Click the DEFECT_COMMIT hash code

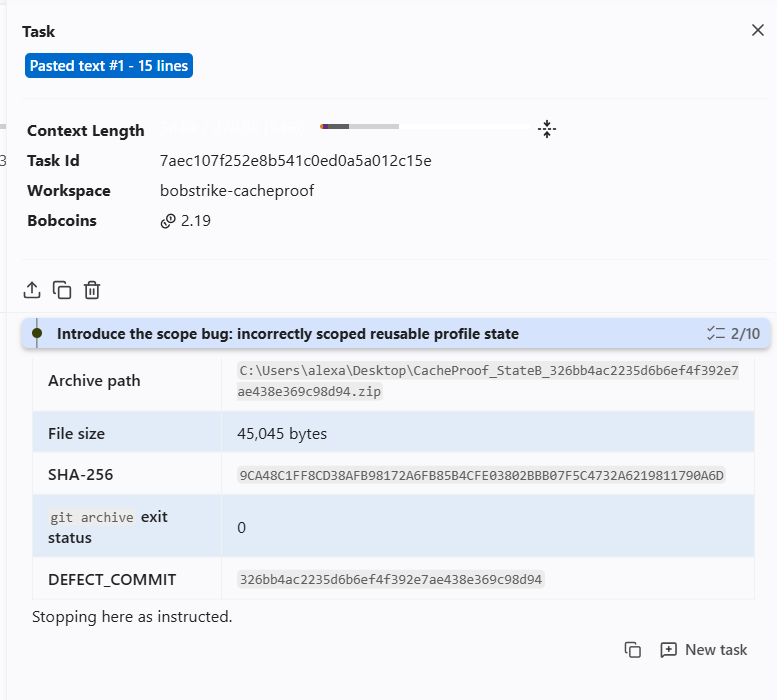tap(390, 579)
